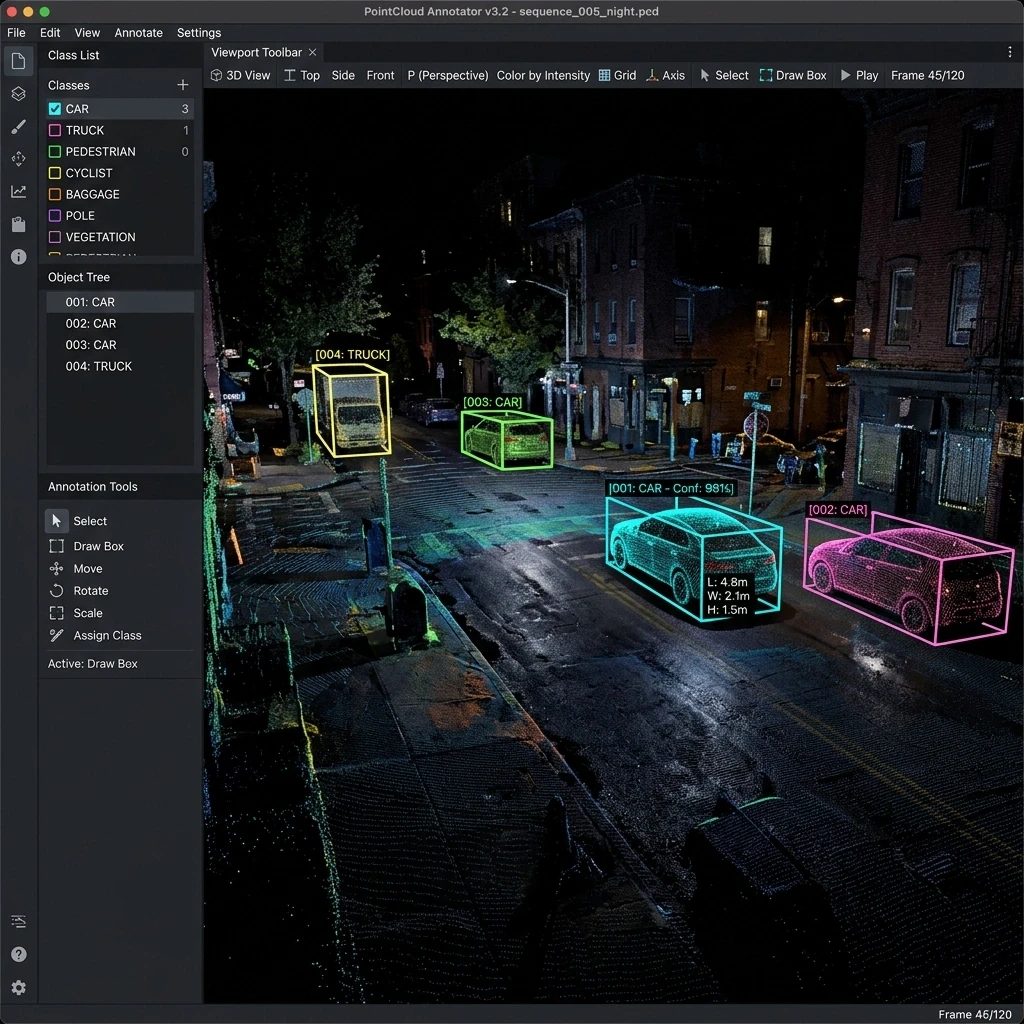The height and width of the screenshot is (1024, 1024).
Task: Open the clipboard sidebar icon
Action: (x=18, y=224)
